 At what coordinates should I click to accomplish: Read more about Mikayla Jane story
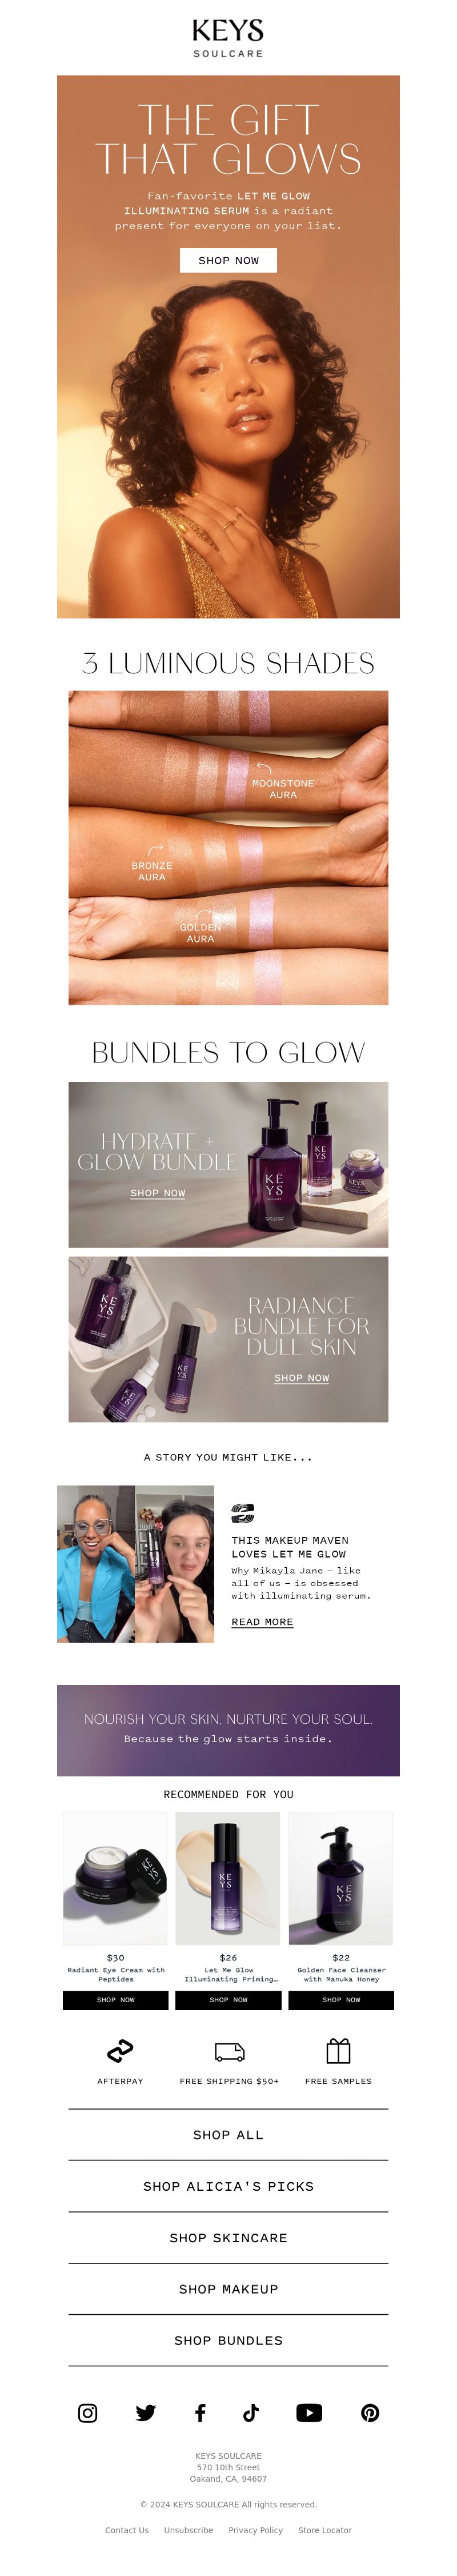(x=262, y=1621)
